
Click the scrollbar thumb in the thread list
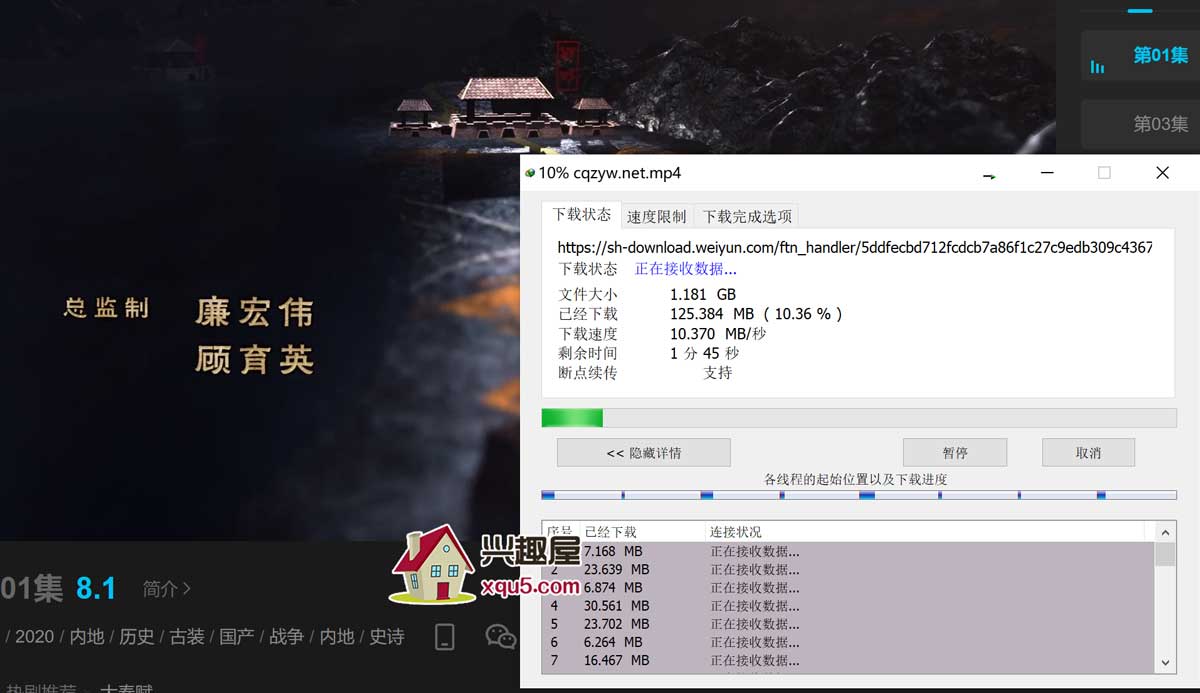coord(1165,554)
